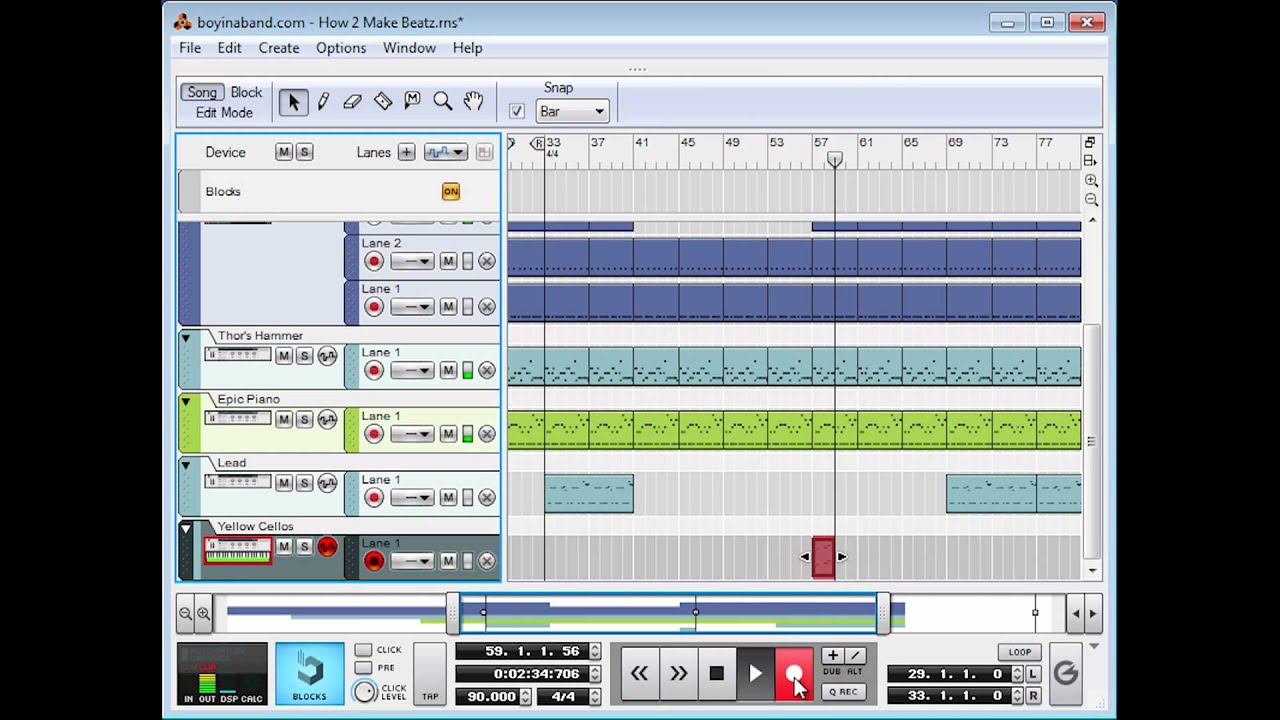Open Lane 2 type dropdown
Image resolution: width=1280 pixels, height=720 pixels.
[411, 261]
